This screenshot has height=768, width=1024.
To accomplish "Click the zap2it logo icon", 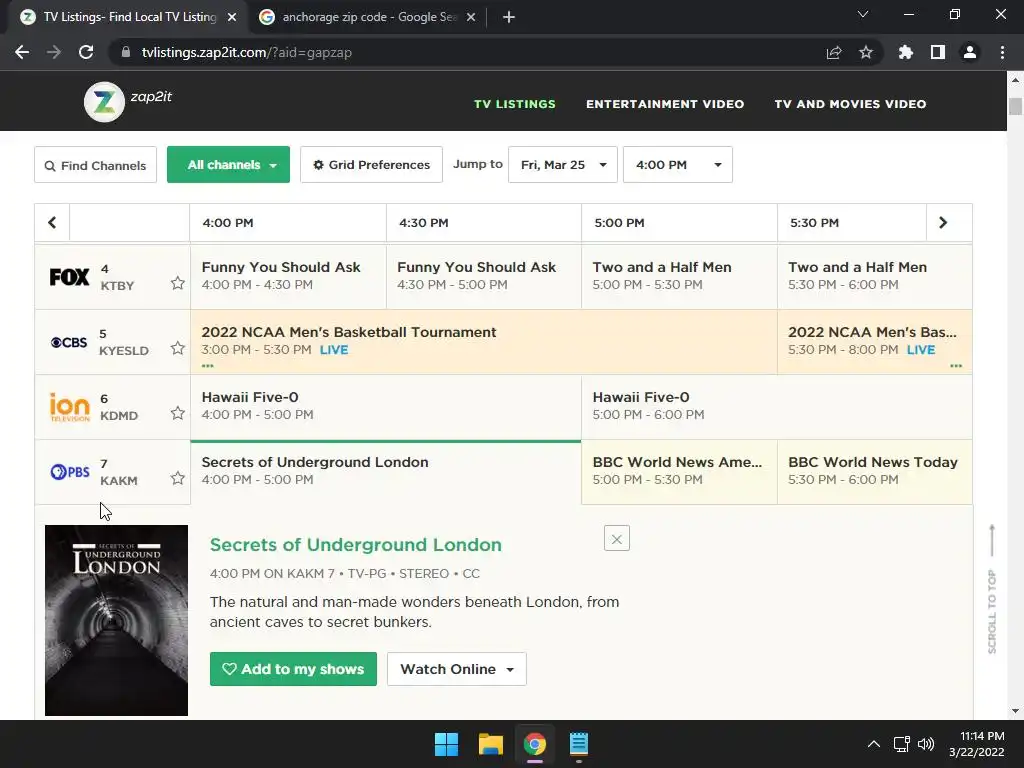I will tap(104, 102).
